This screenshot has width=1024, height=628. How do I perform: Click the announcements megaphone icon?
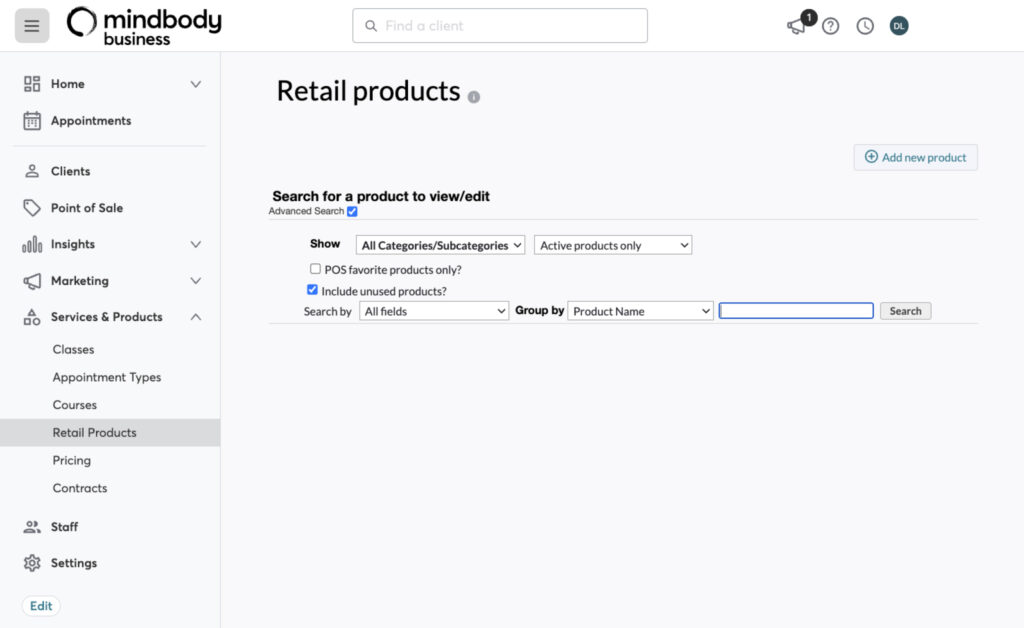click(x=796, y=26)
